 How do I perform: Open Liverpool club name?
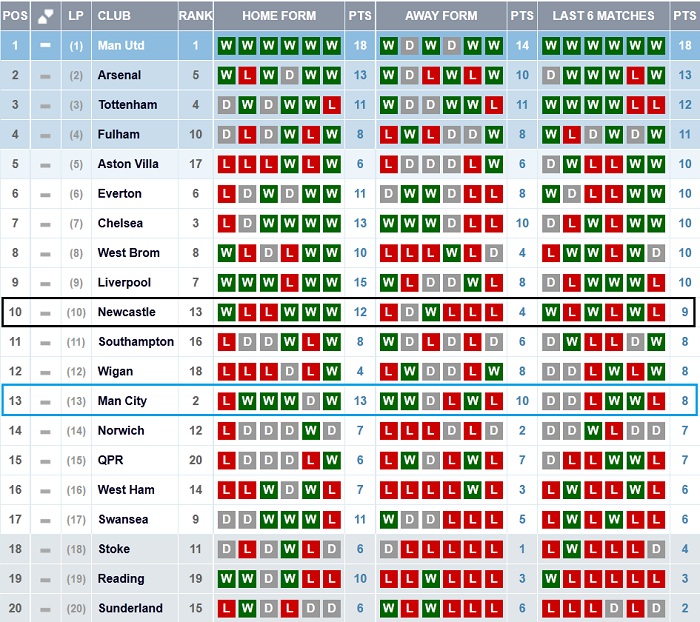pyautogui.click(x=124, y=283)
